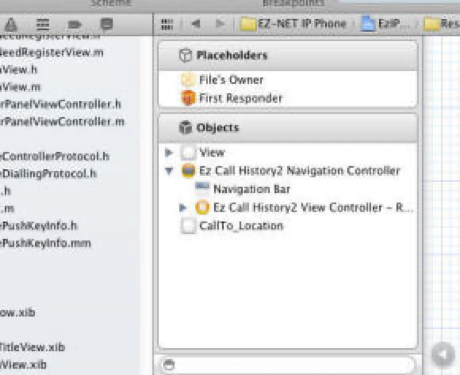Open rPanelViewController.h file
This screenshot has height=375, width=460.
(60, 104)
